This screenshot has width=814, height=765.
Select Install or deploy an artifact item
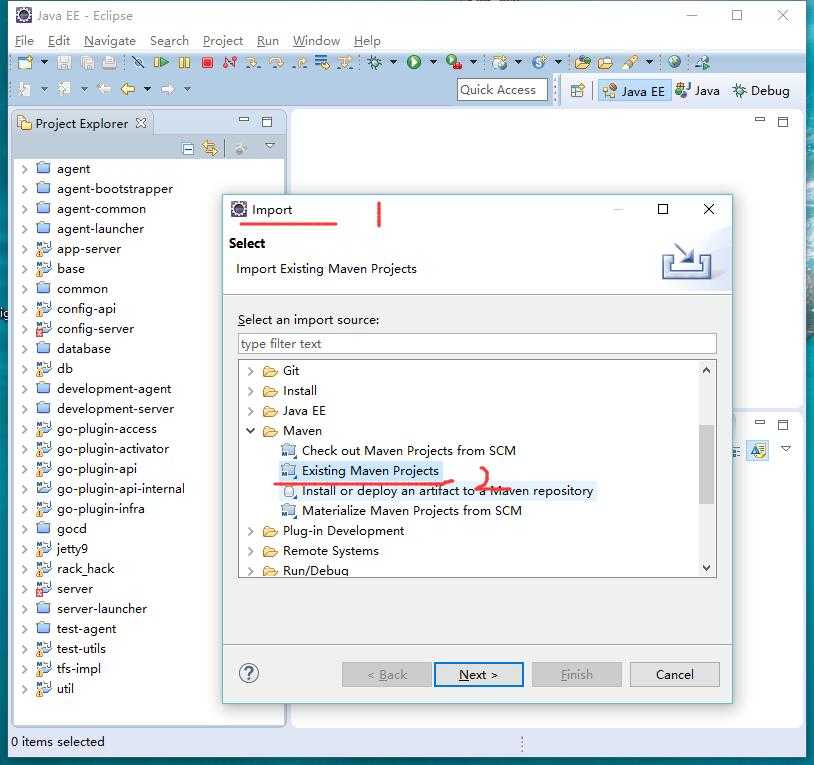coord(438,490)
